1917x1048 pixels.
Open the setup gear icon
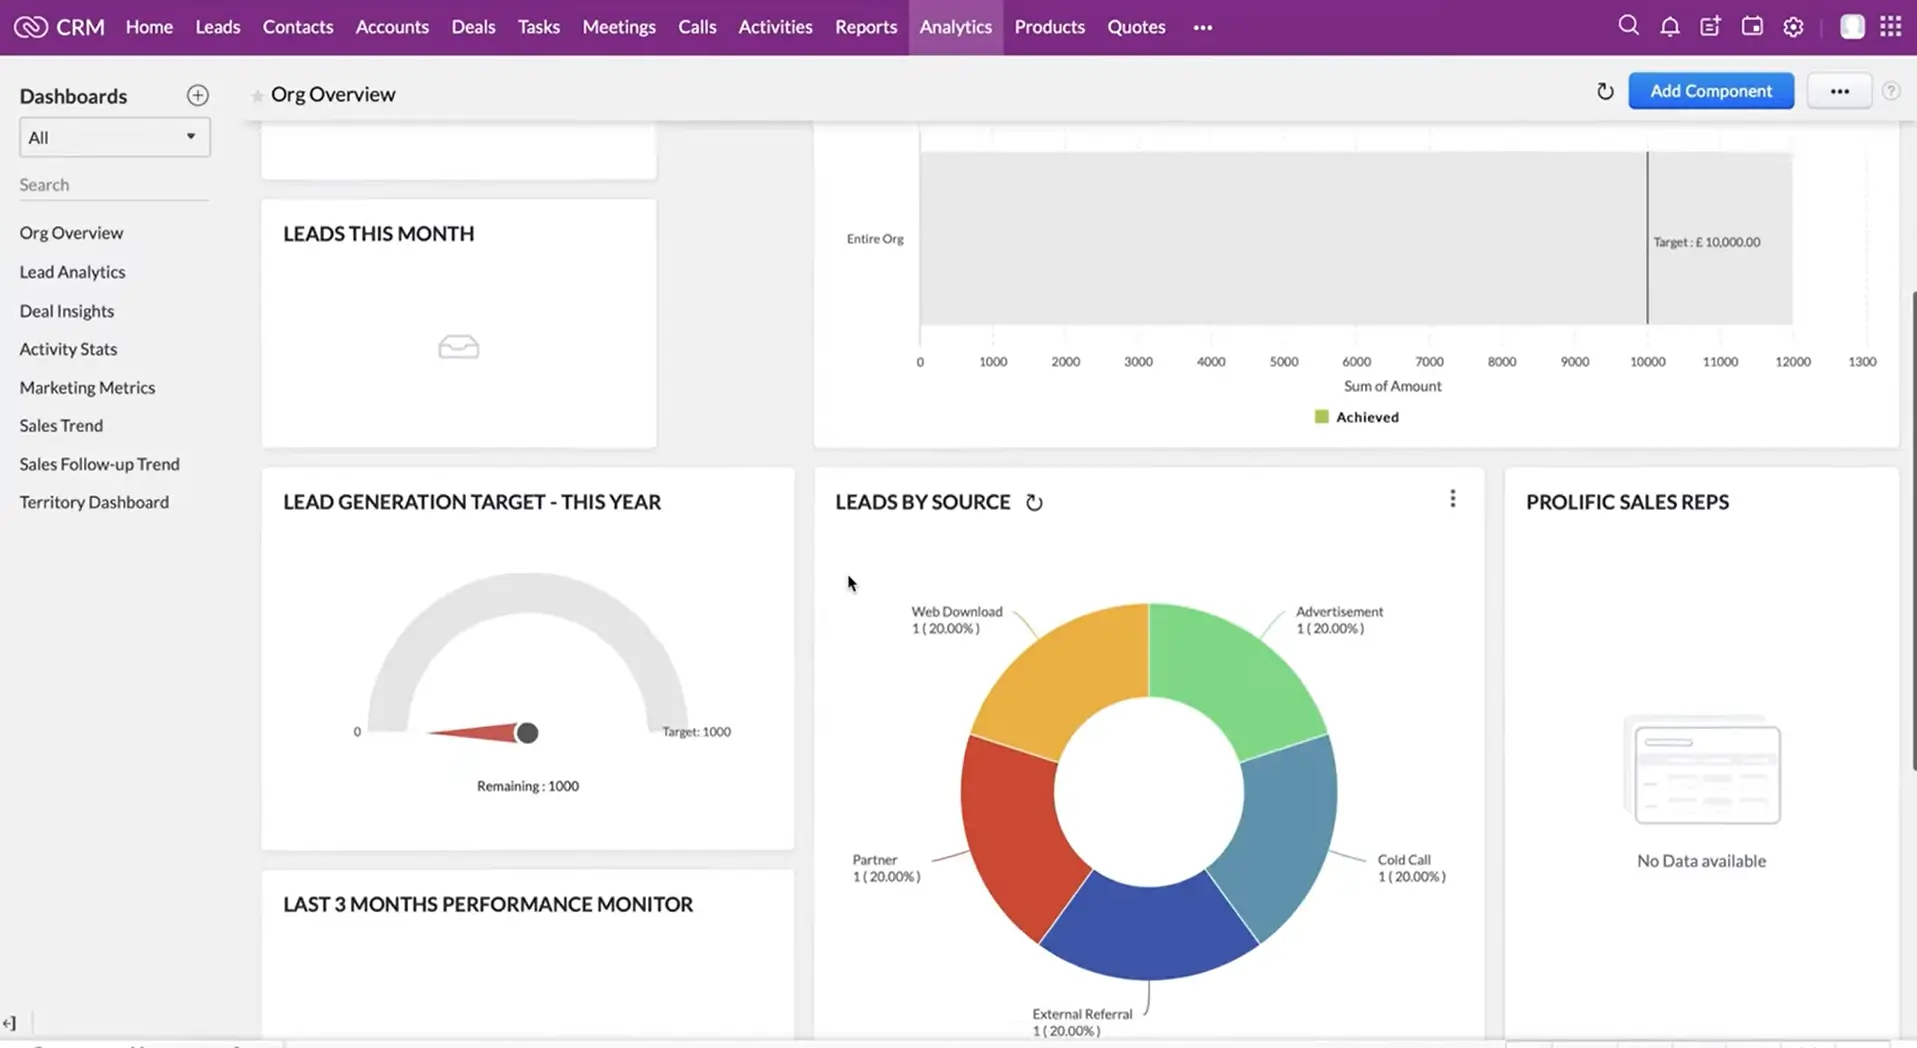[1793, 27]
